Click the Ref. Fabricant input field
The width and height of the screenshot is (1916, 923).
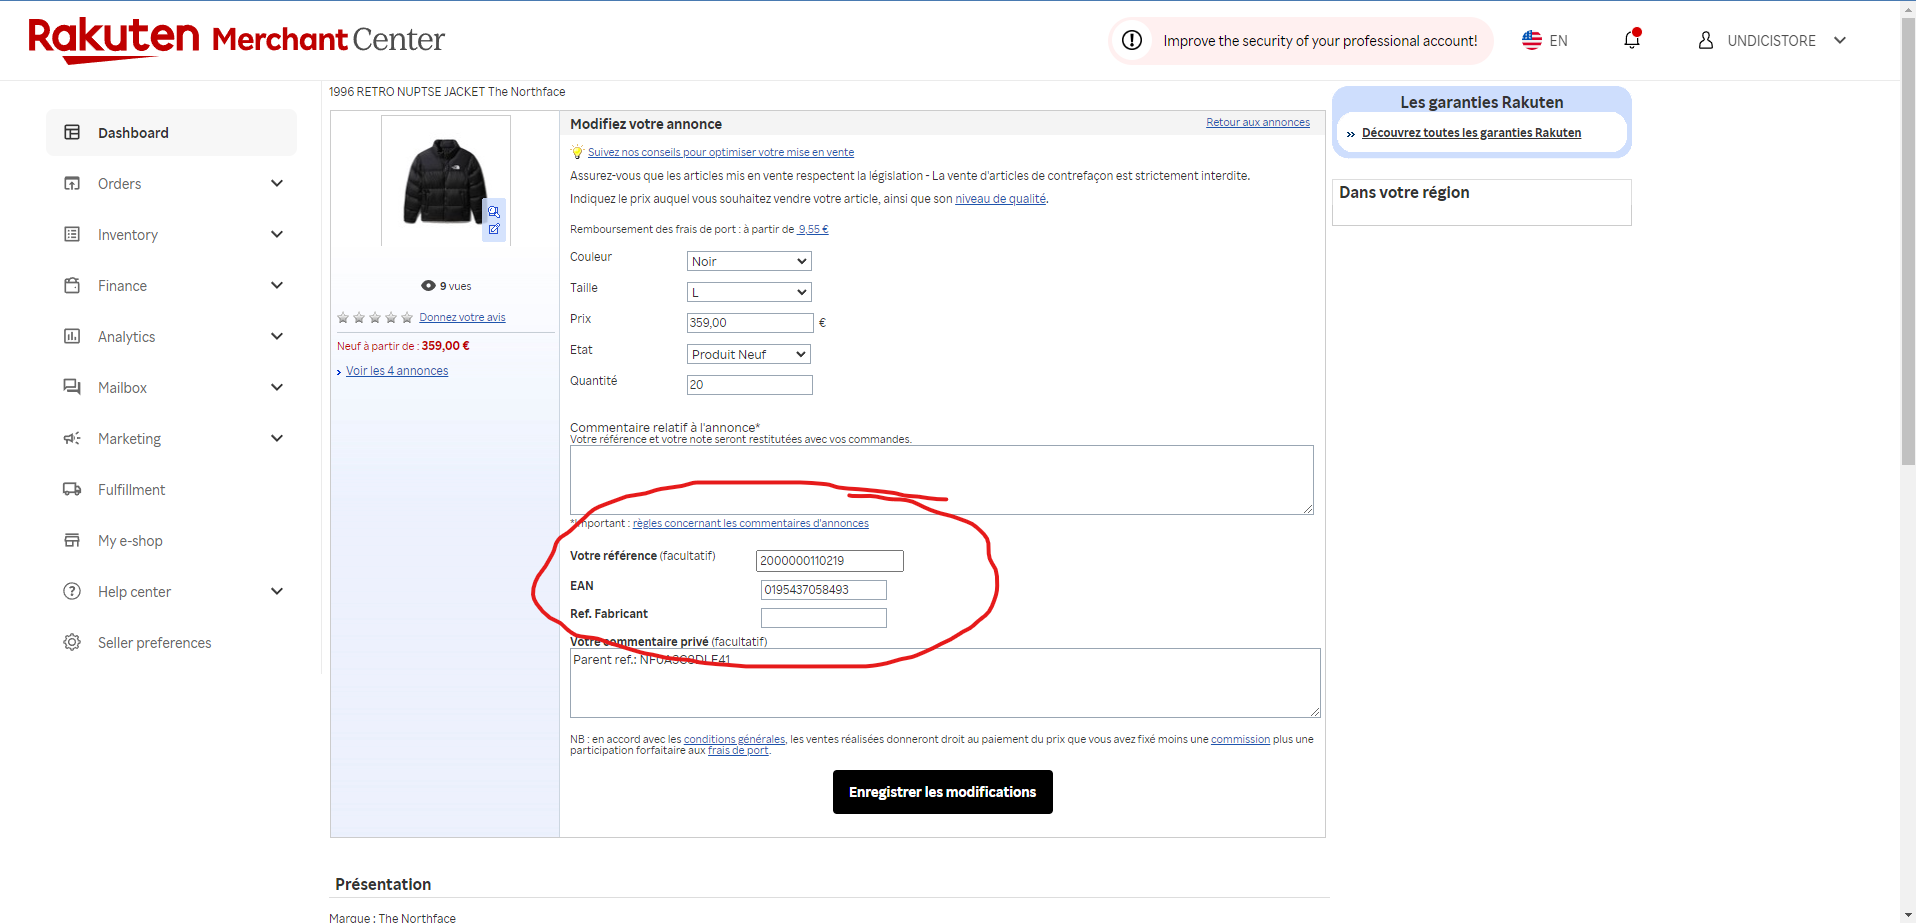tap(824, 618)
